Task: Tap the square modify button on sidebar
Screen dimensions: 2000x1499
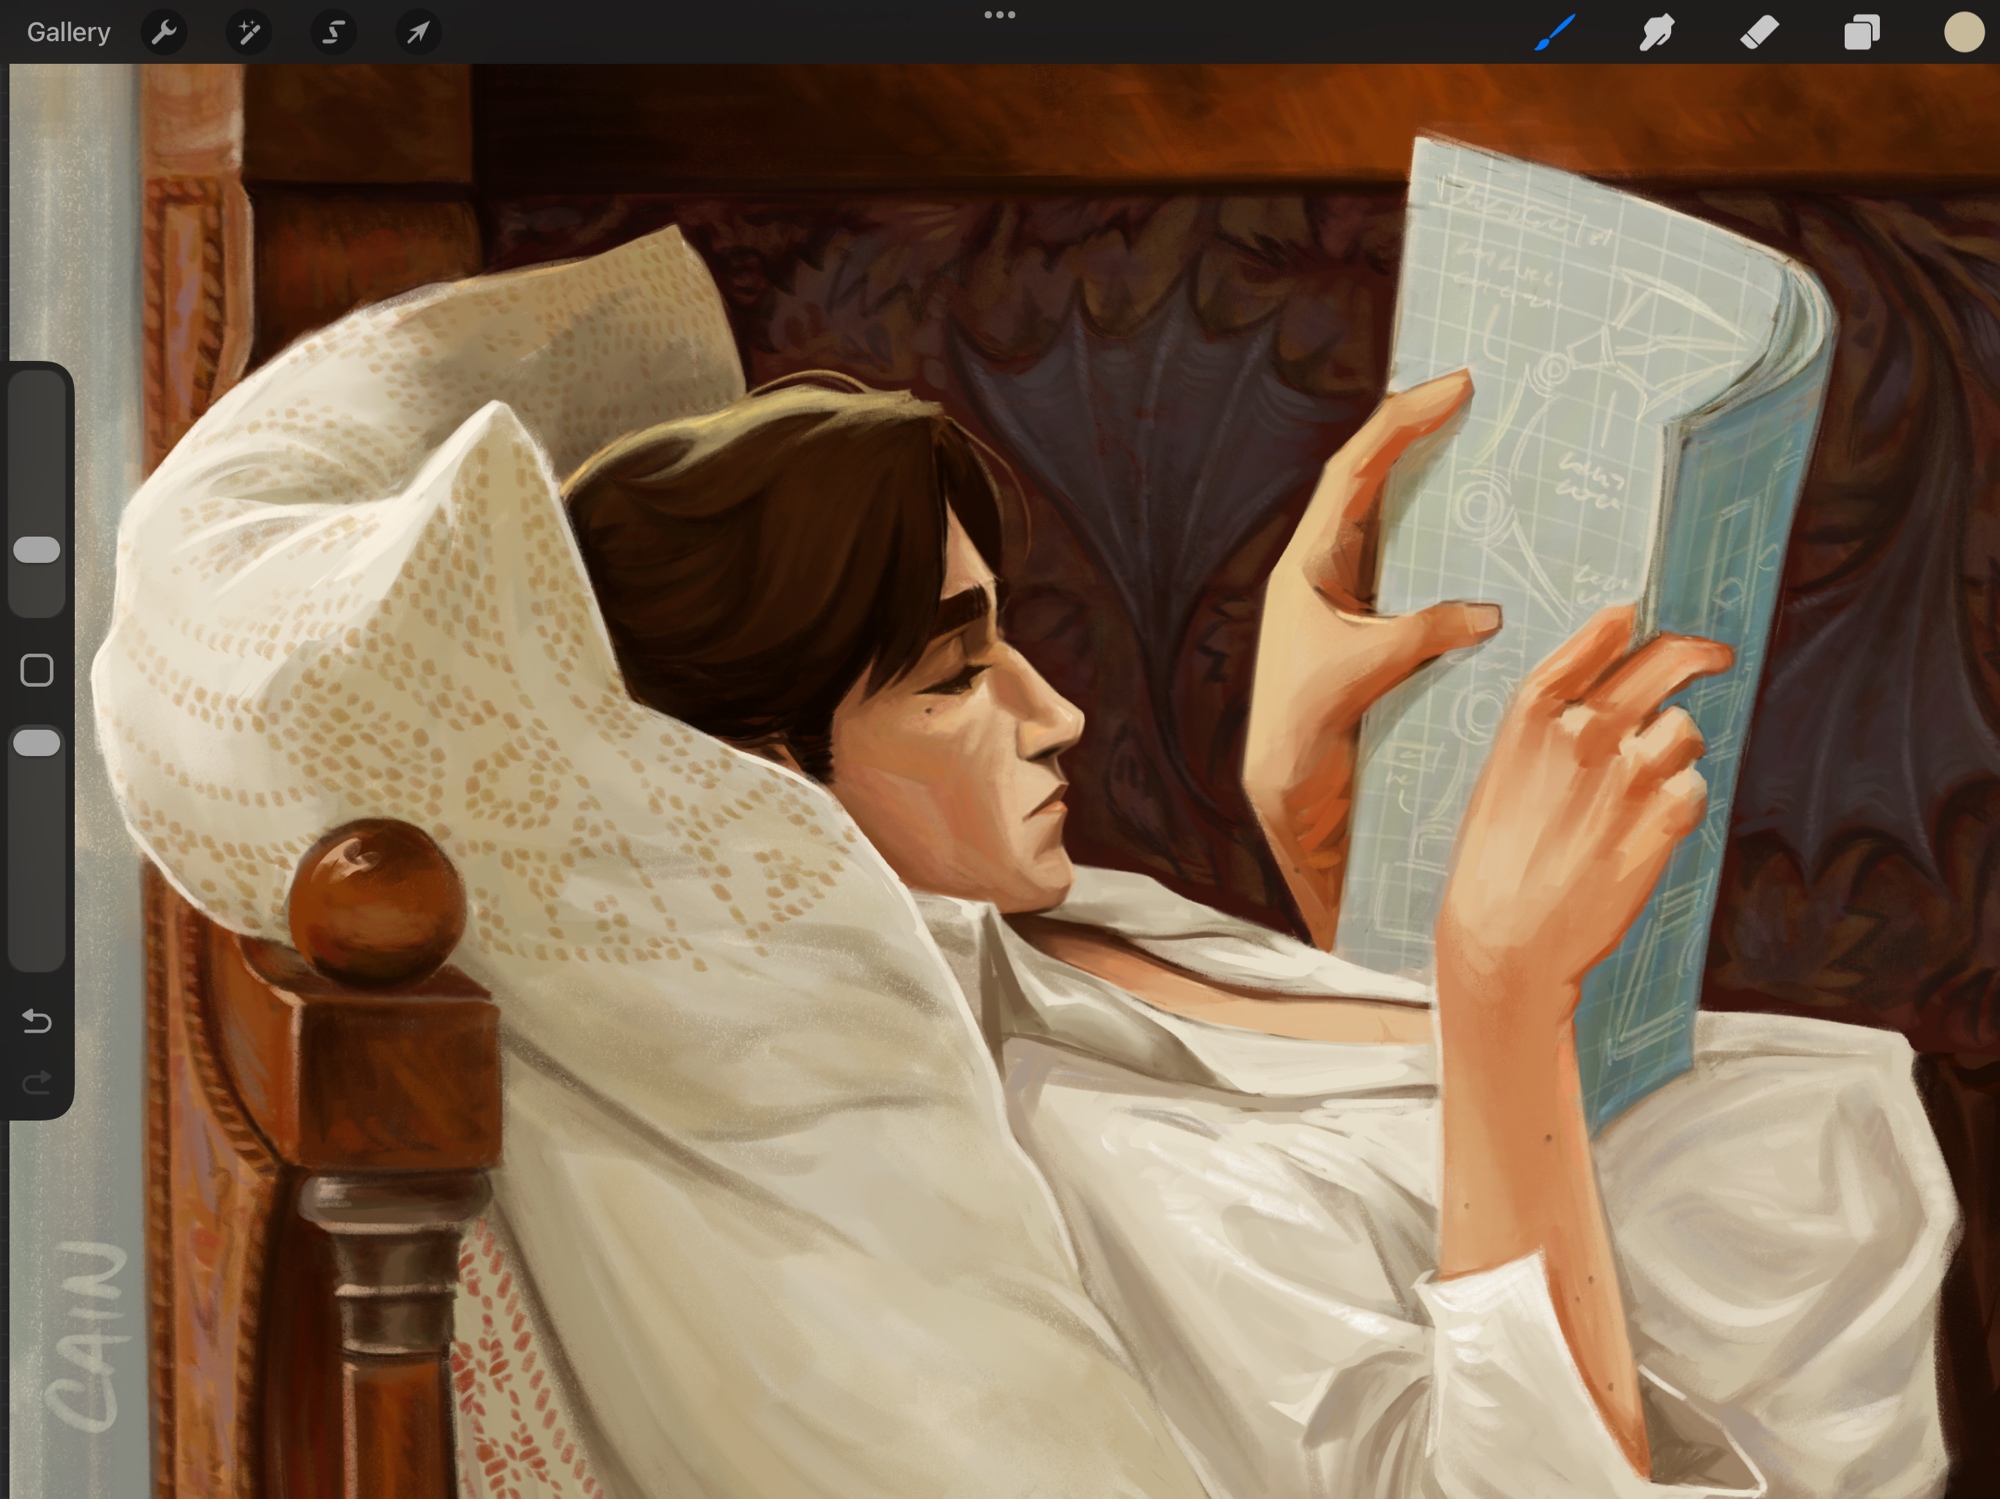Action: click(37, 670)
